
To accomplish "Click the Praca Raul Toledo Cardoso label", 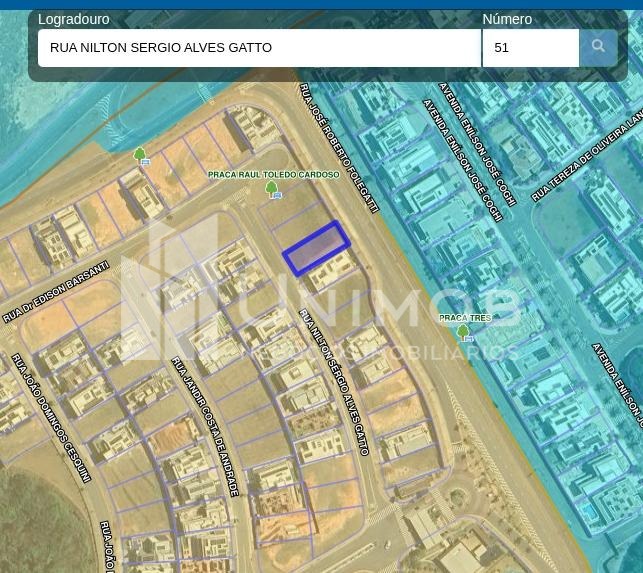I will [273, 174].
